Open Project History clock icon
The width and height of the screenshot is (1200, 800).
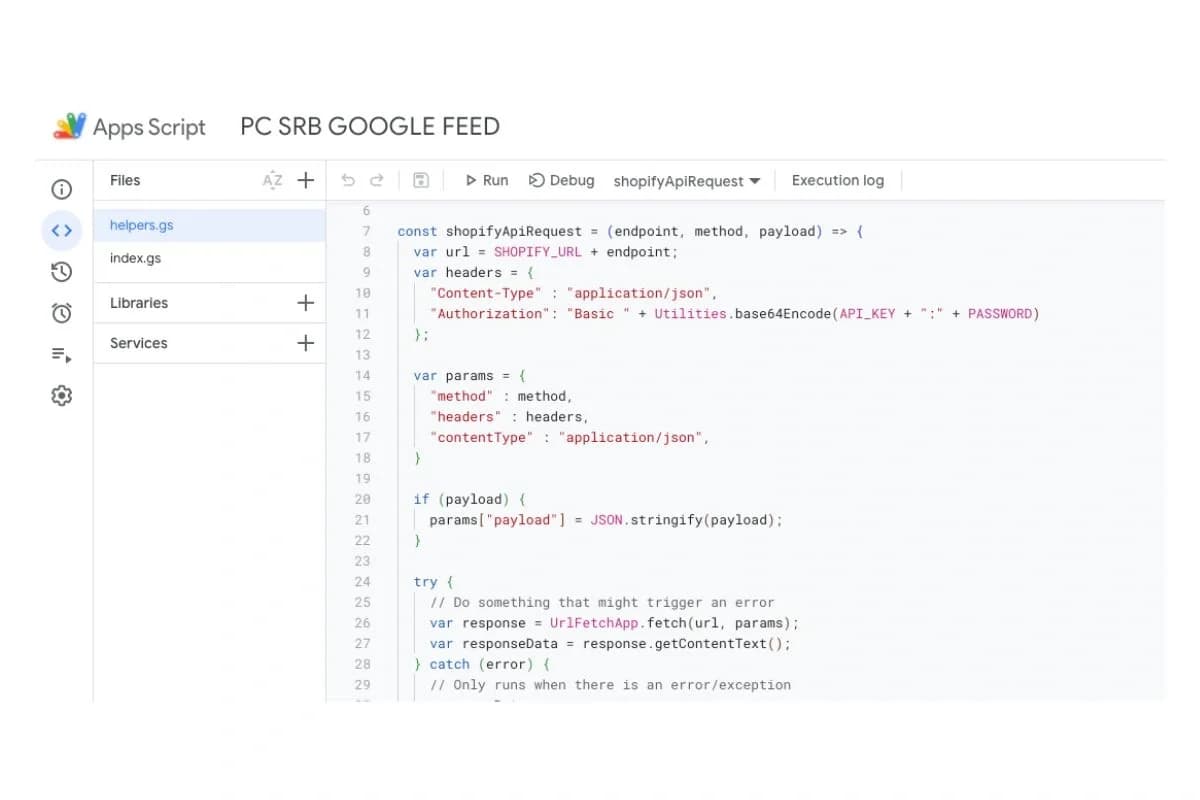(61, 272)
